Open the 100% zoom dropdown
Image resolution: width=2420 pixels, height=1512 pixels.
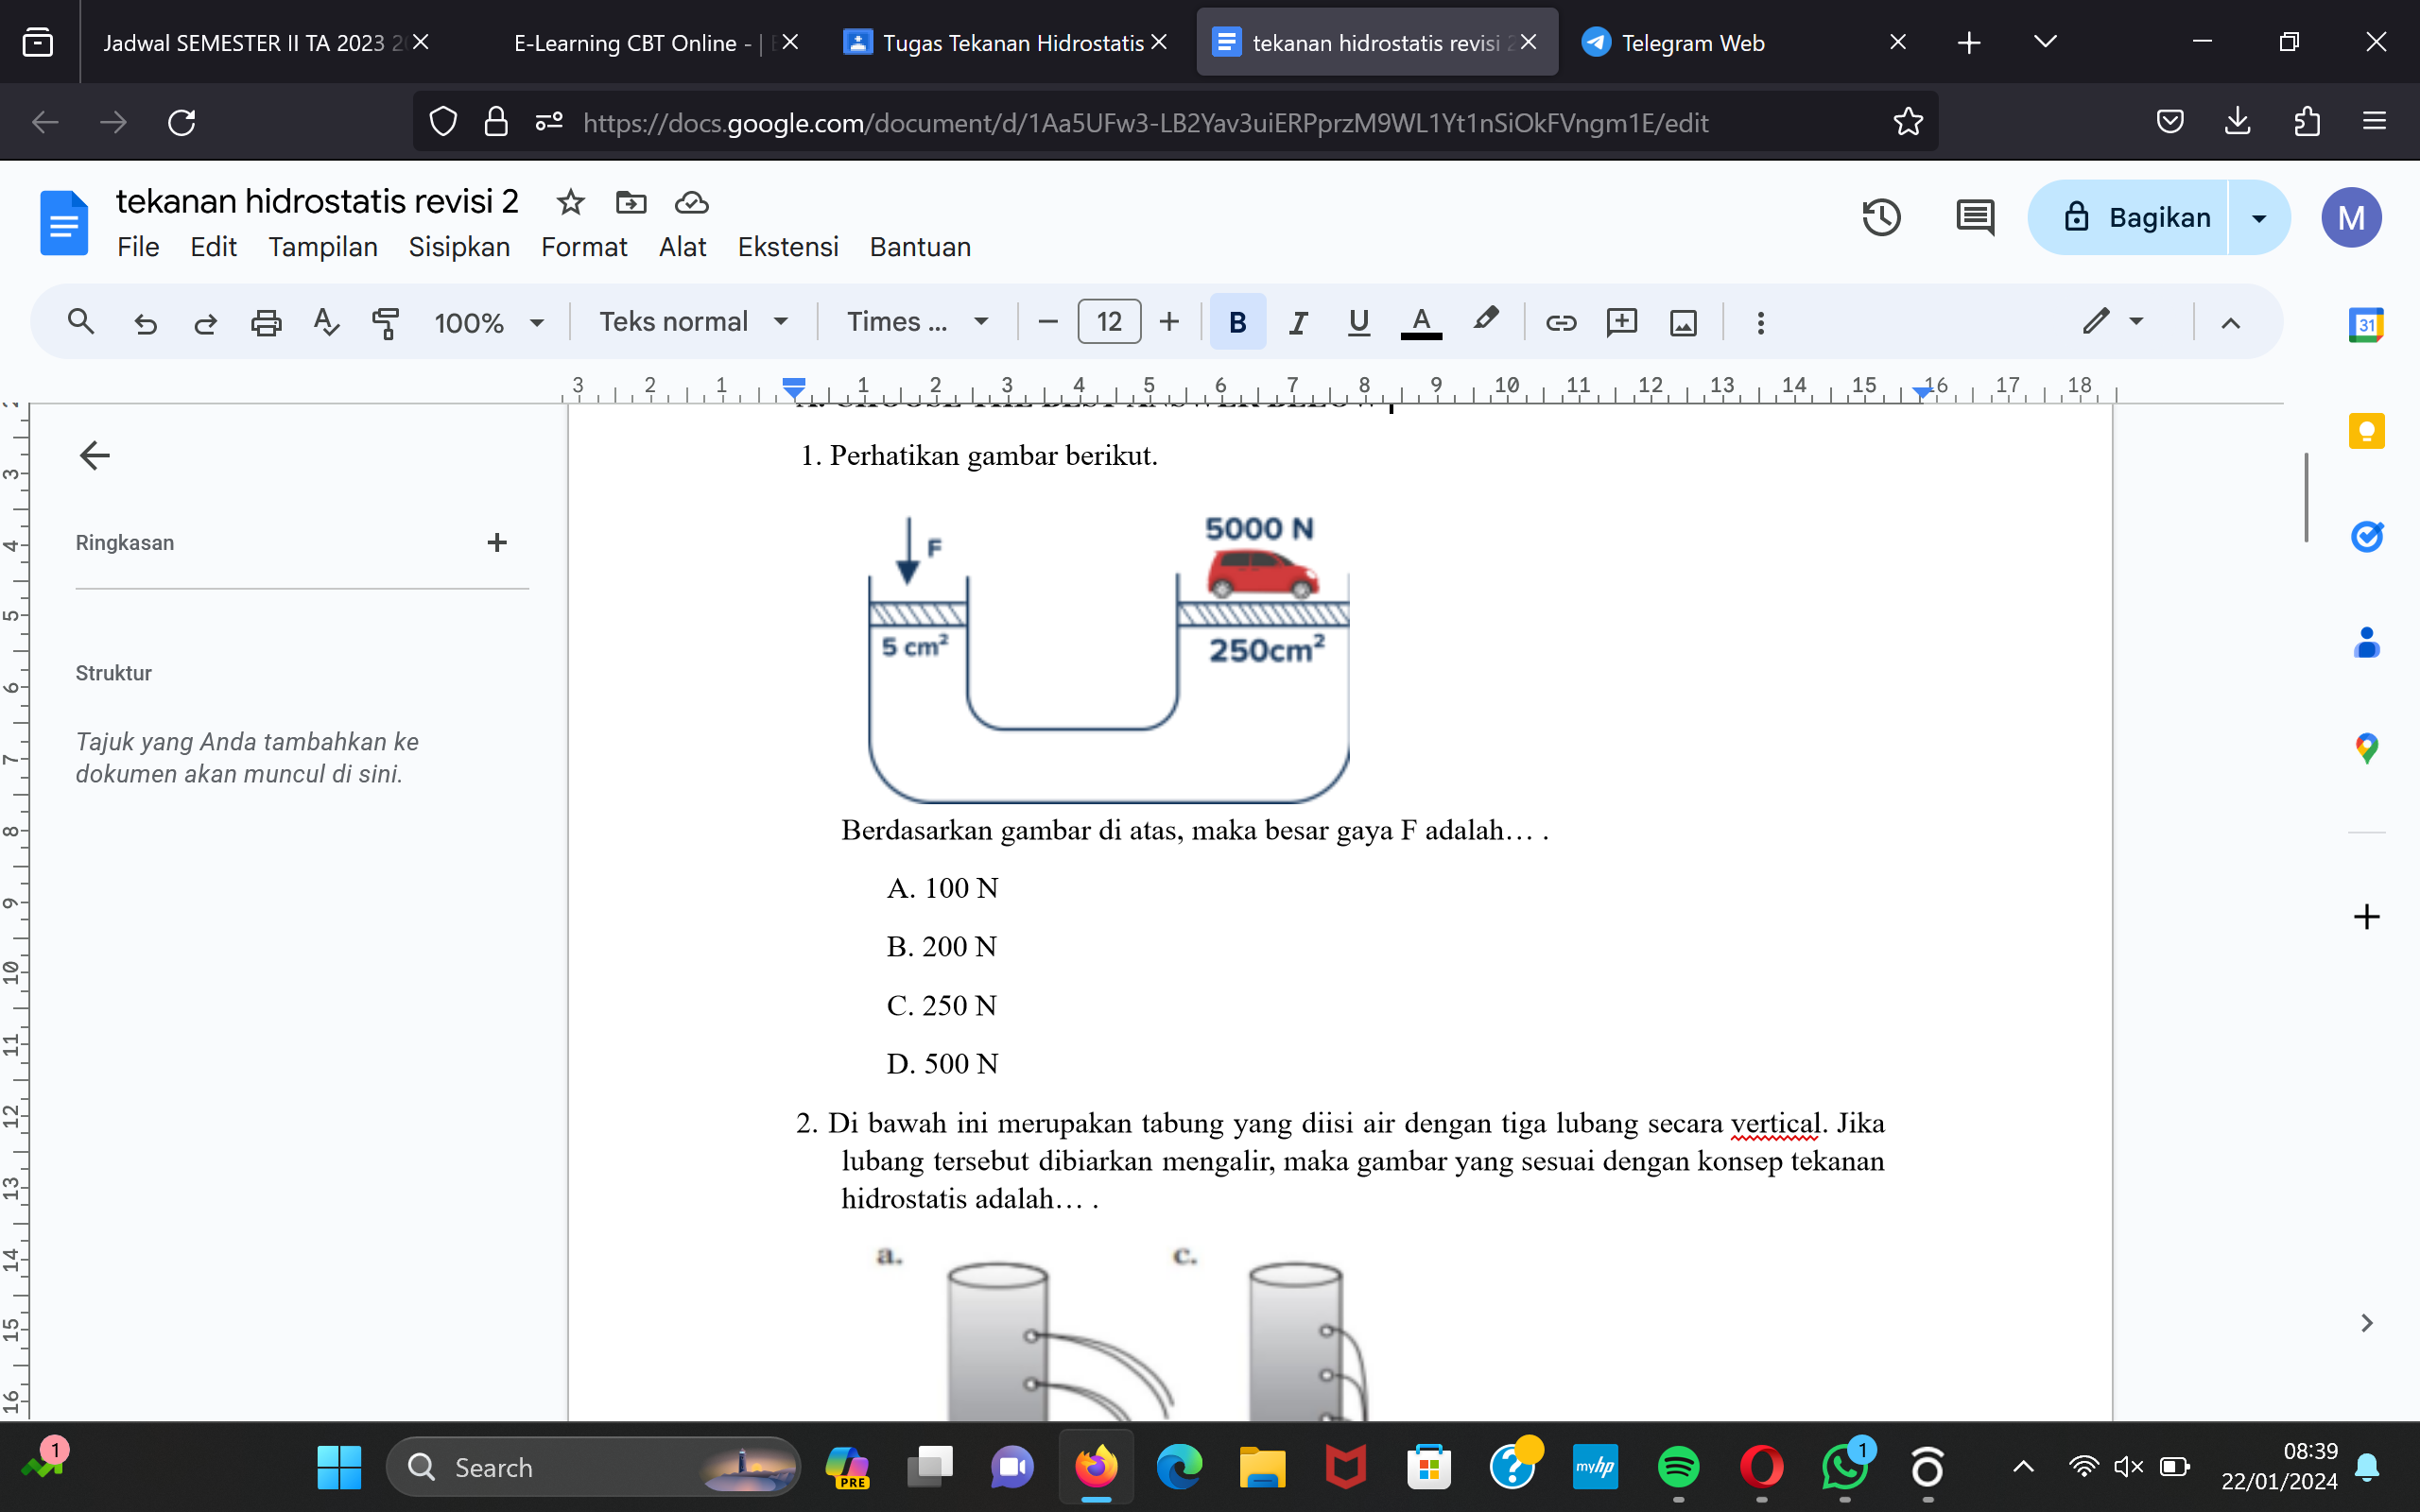[x=489, y=322]
